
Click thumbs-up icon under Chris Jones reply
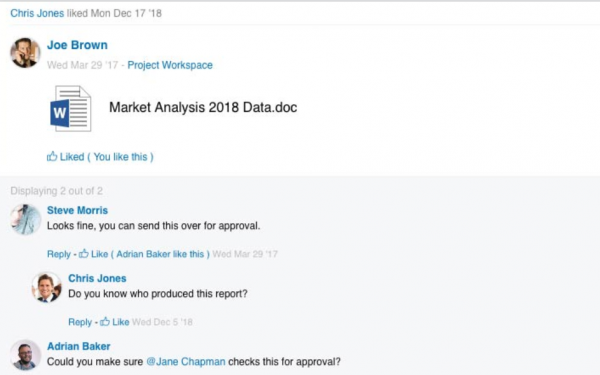point(105,321)
